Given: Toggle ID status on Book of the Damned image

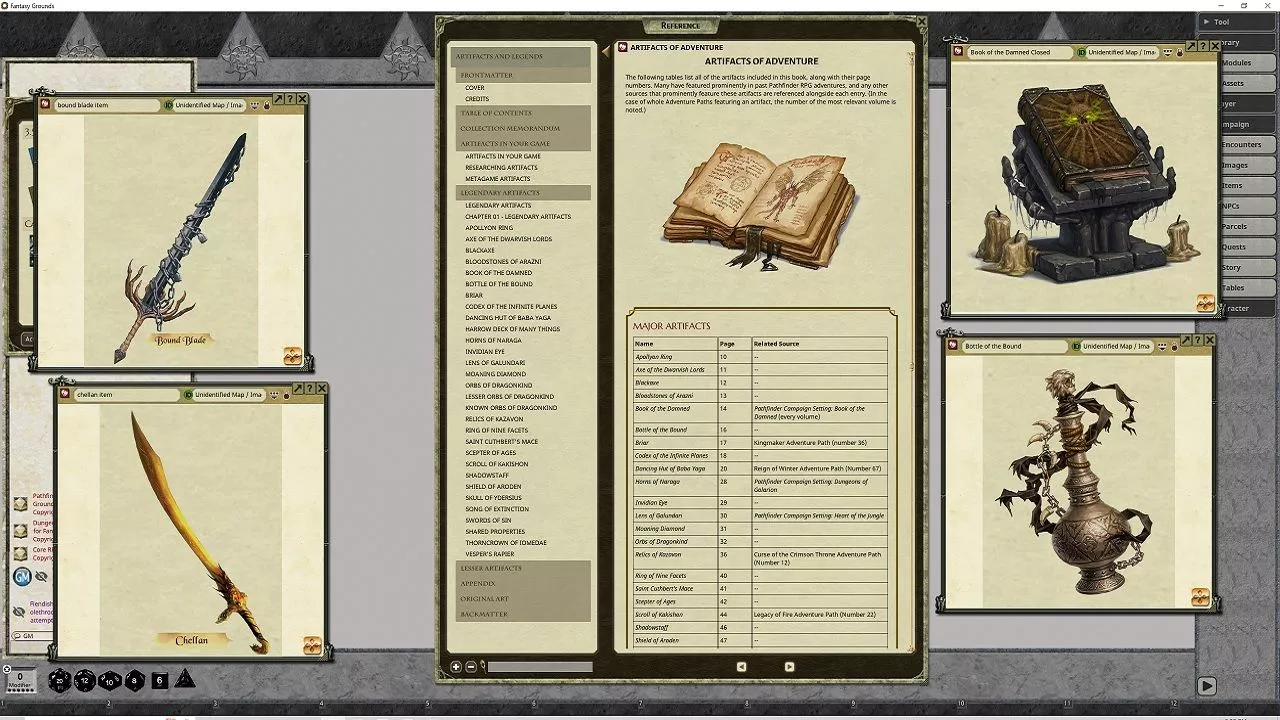Looking at the screenshot, I should pos(1082,52).
